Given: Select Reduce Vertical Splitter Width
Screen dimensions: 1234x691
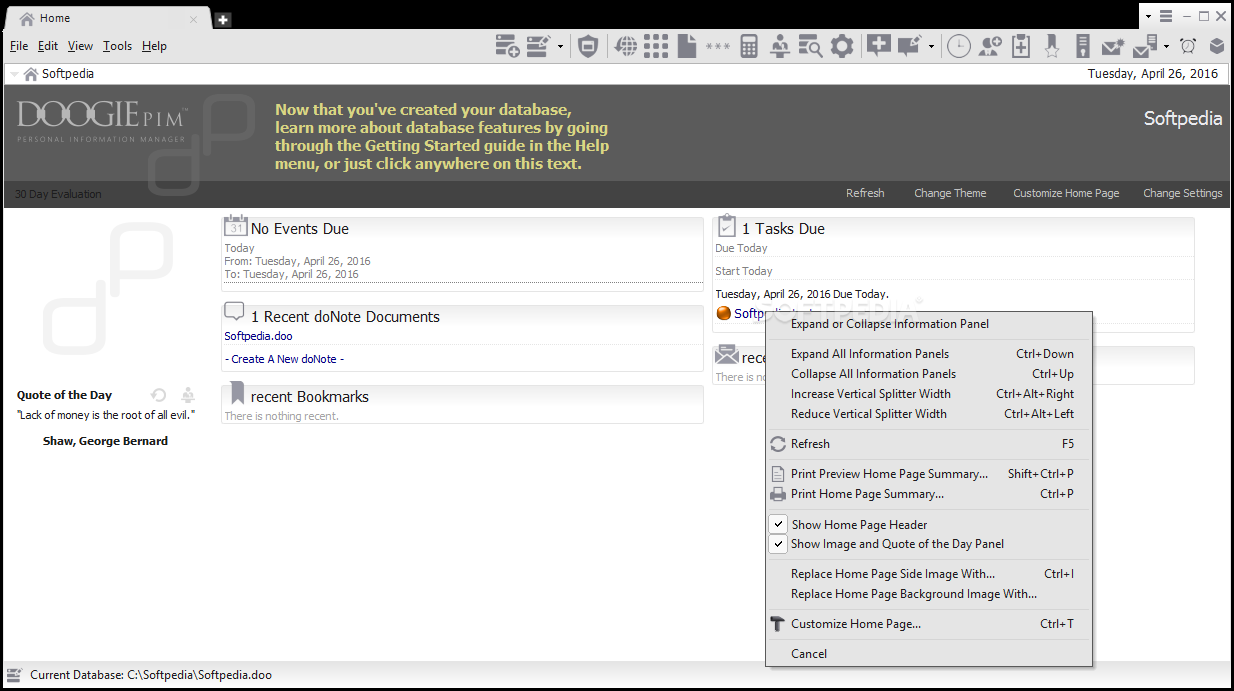Looking at the screenshot, I should (928, 413).
